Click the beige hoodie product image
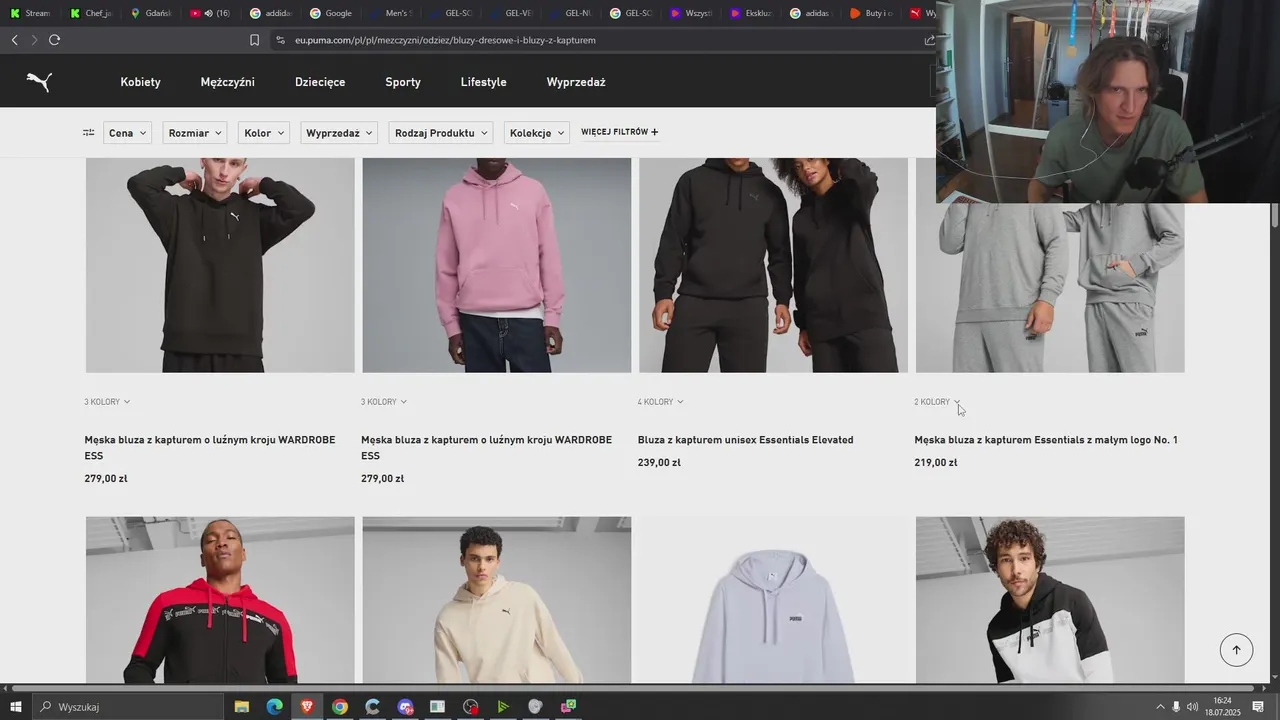Image resolution: width=1280 pixels, height=720 pixels. (497, 600)
